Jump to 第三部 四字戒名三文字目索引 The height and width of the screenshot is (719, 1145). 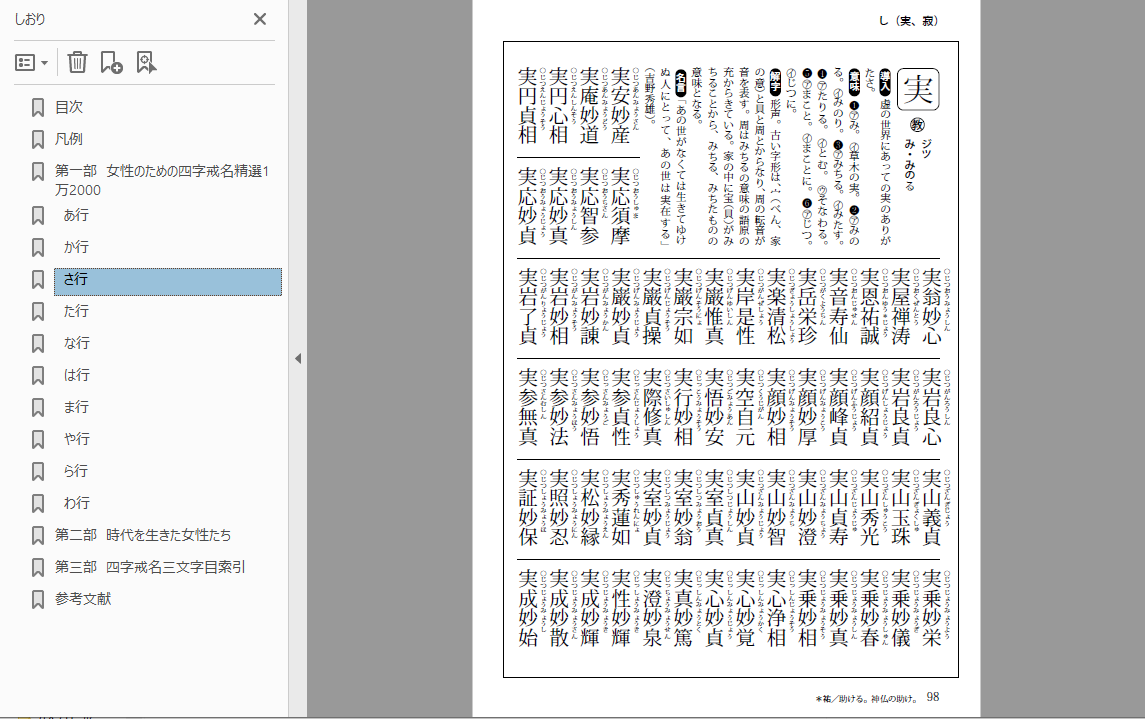150,567
